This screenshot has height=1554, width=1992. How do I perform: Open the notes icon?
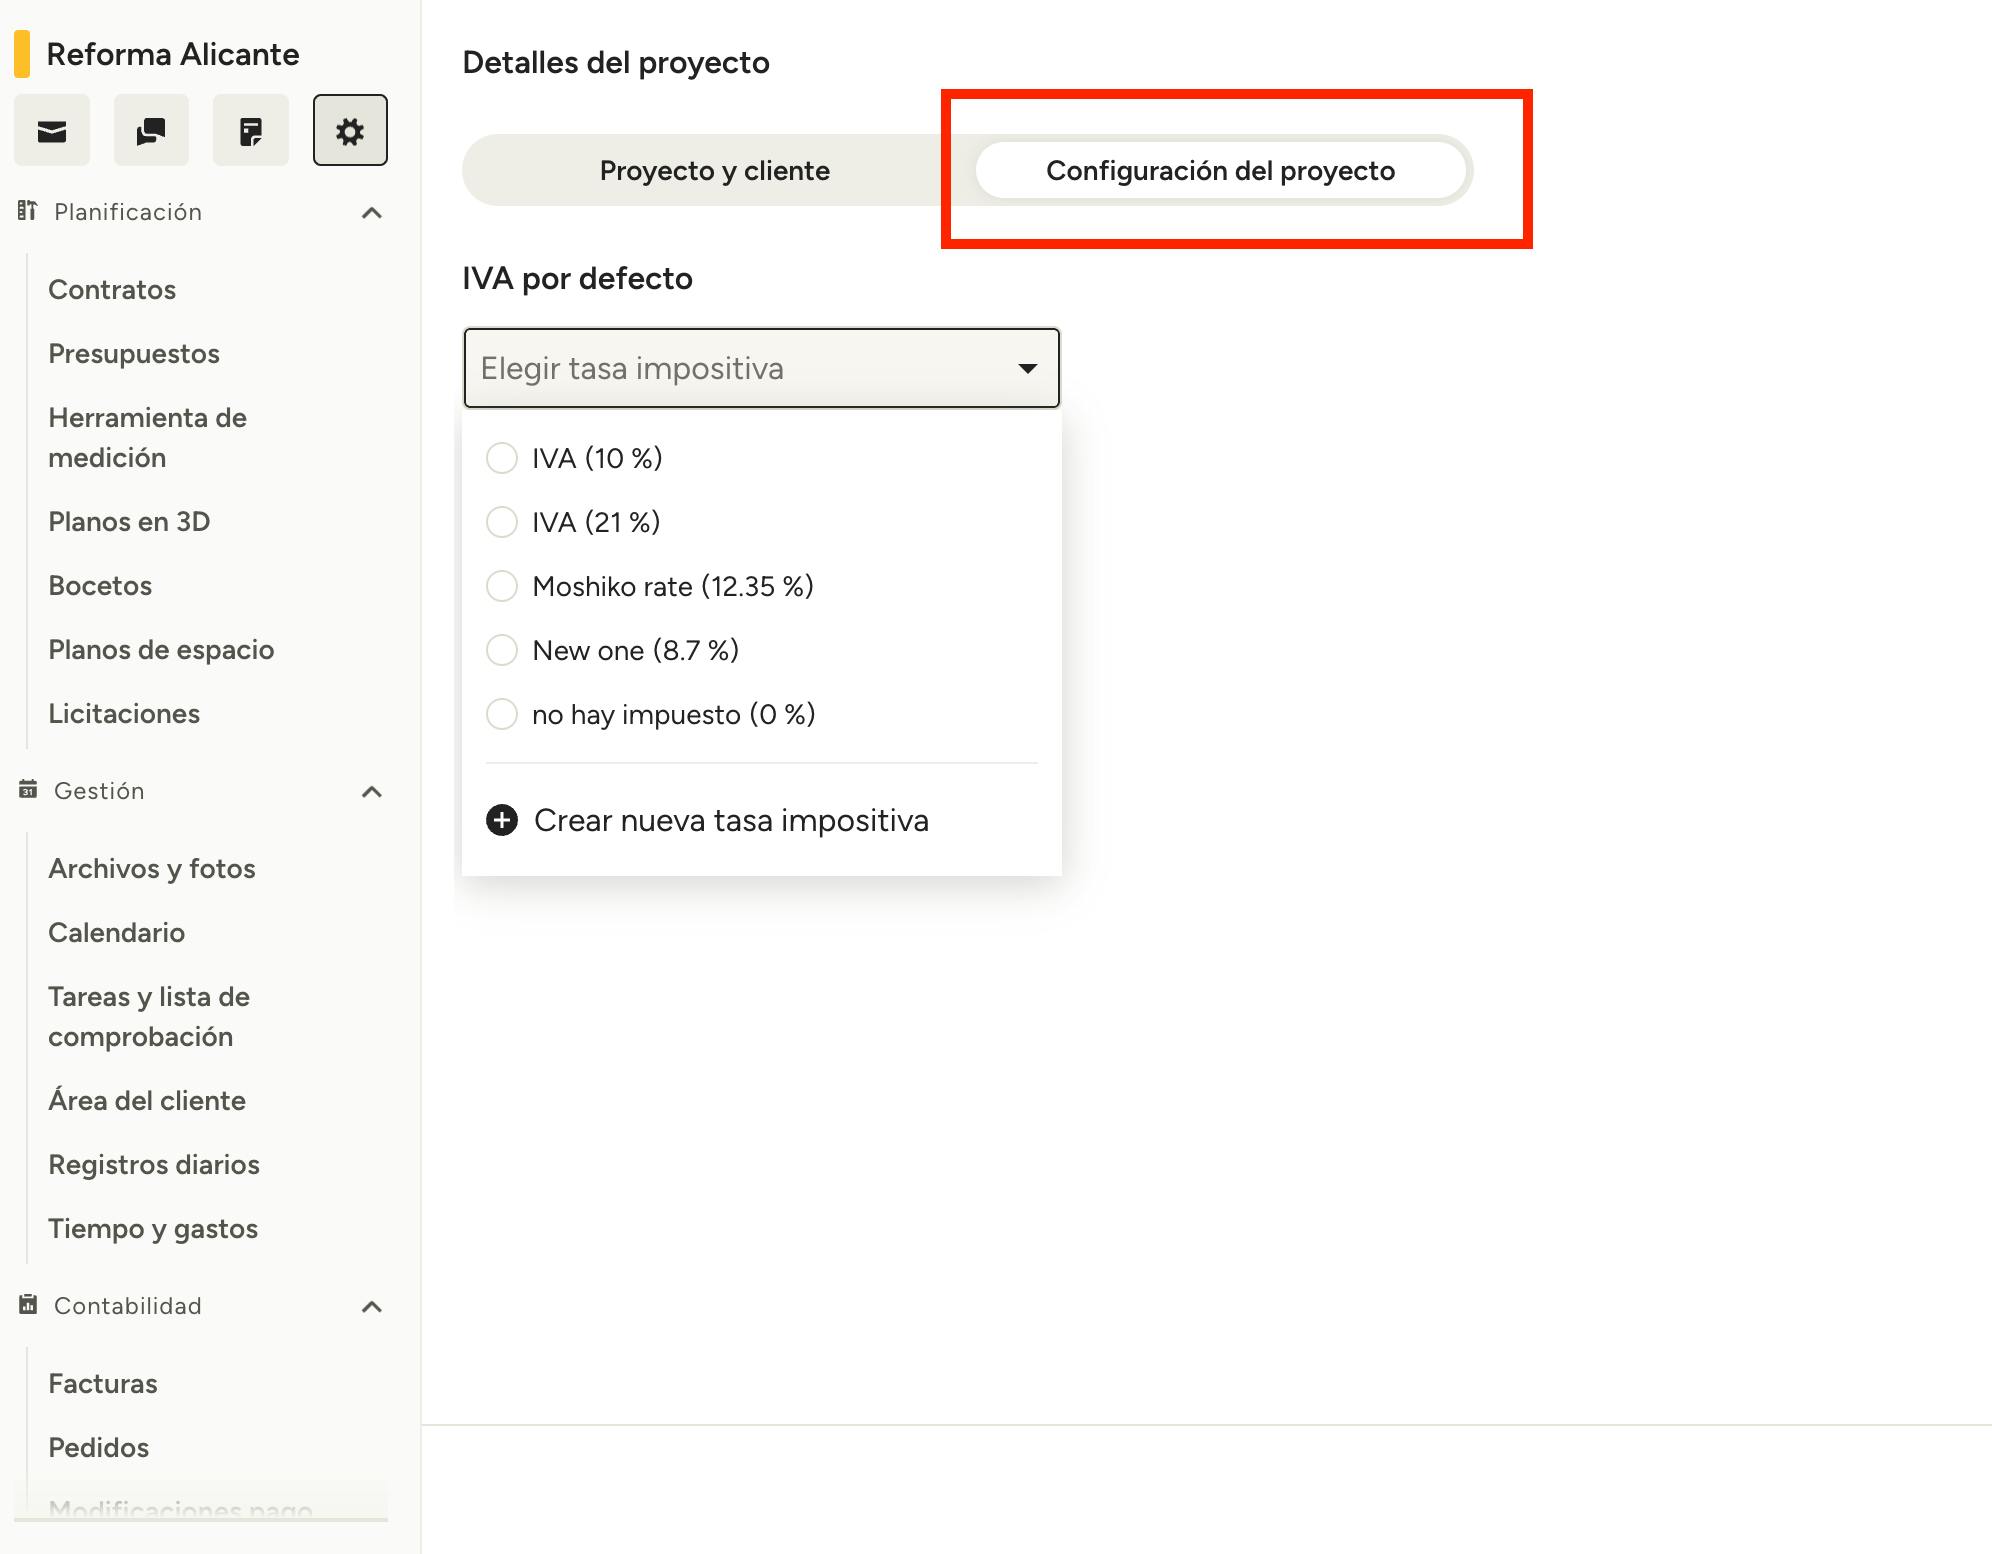coord(251,131)
